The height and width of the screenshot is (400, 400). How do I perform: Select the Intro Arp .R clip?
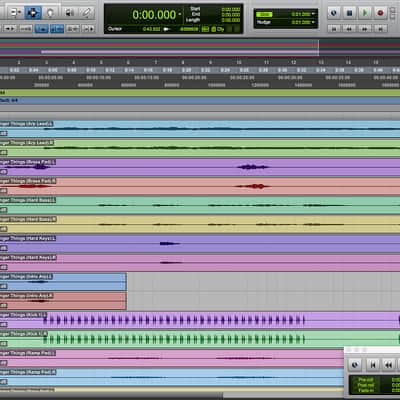(63, 301)
